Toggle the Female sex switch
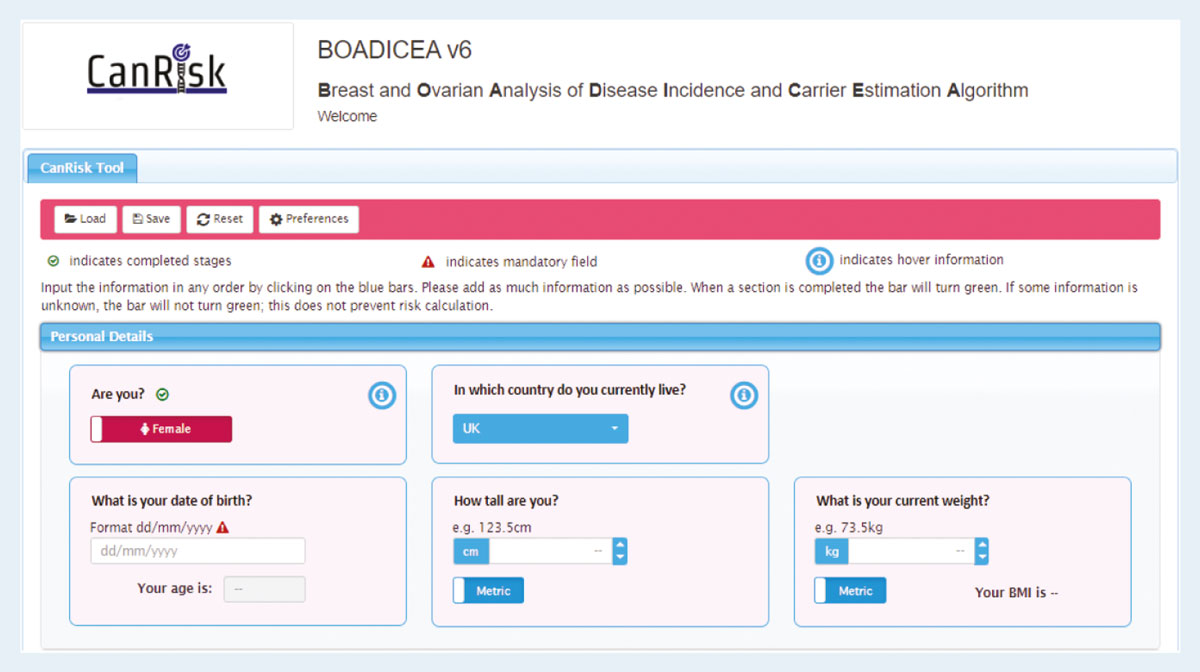Image resolution: width=1200 pixels, height=672 pixels. [161, 429]
